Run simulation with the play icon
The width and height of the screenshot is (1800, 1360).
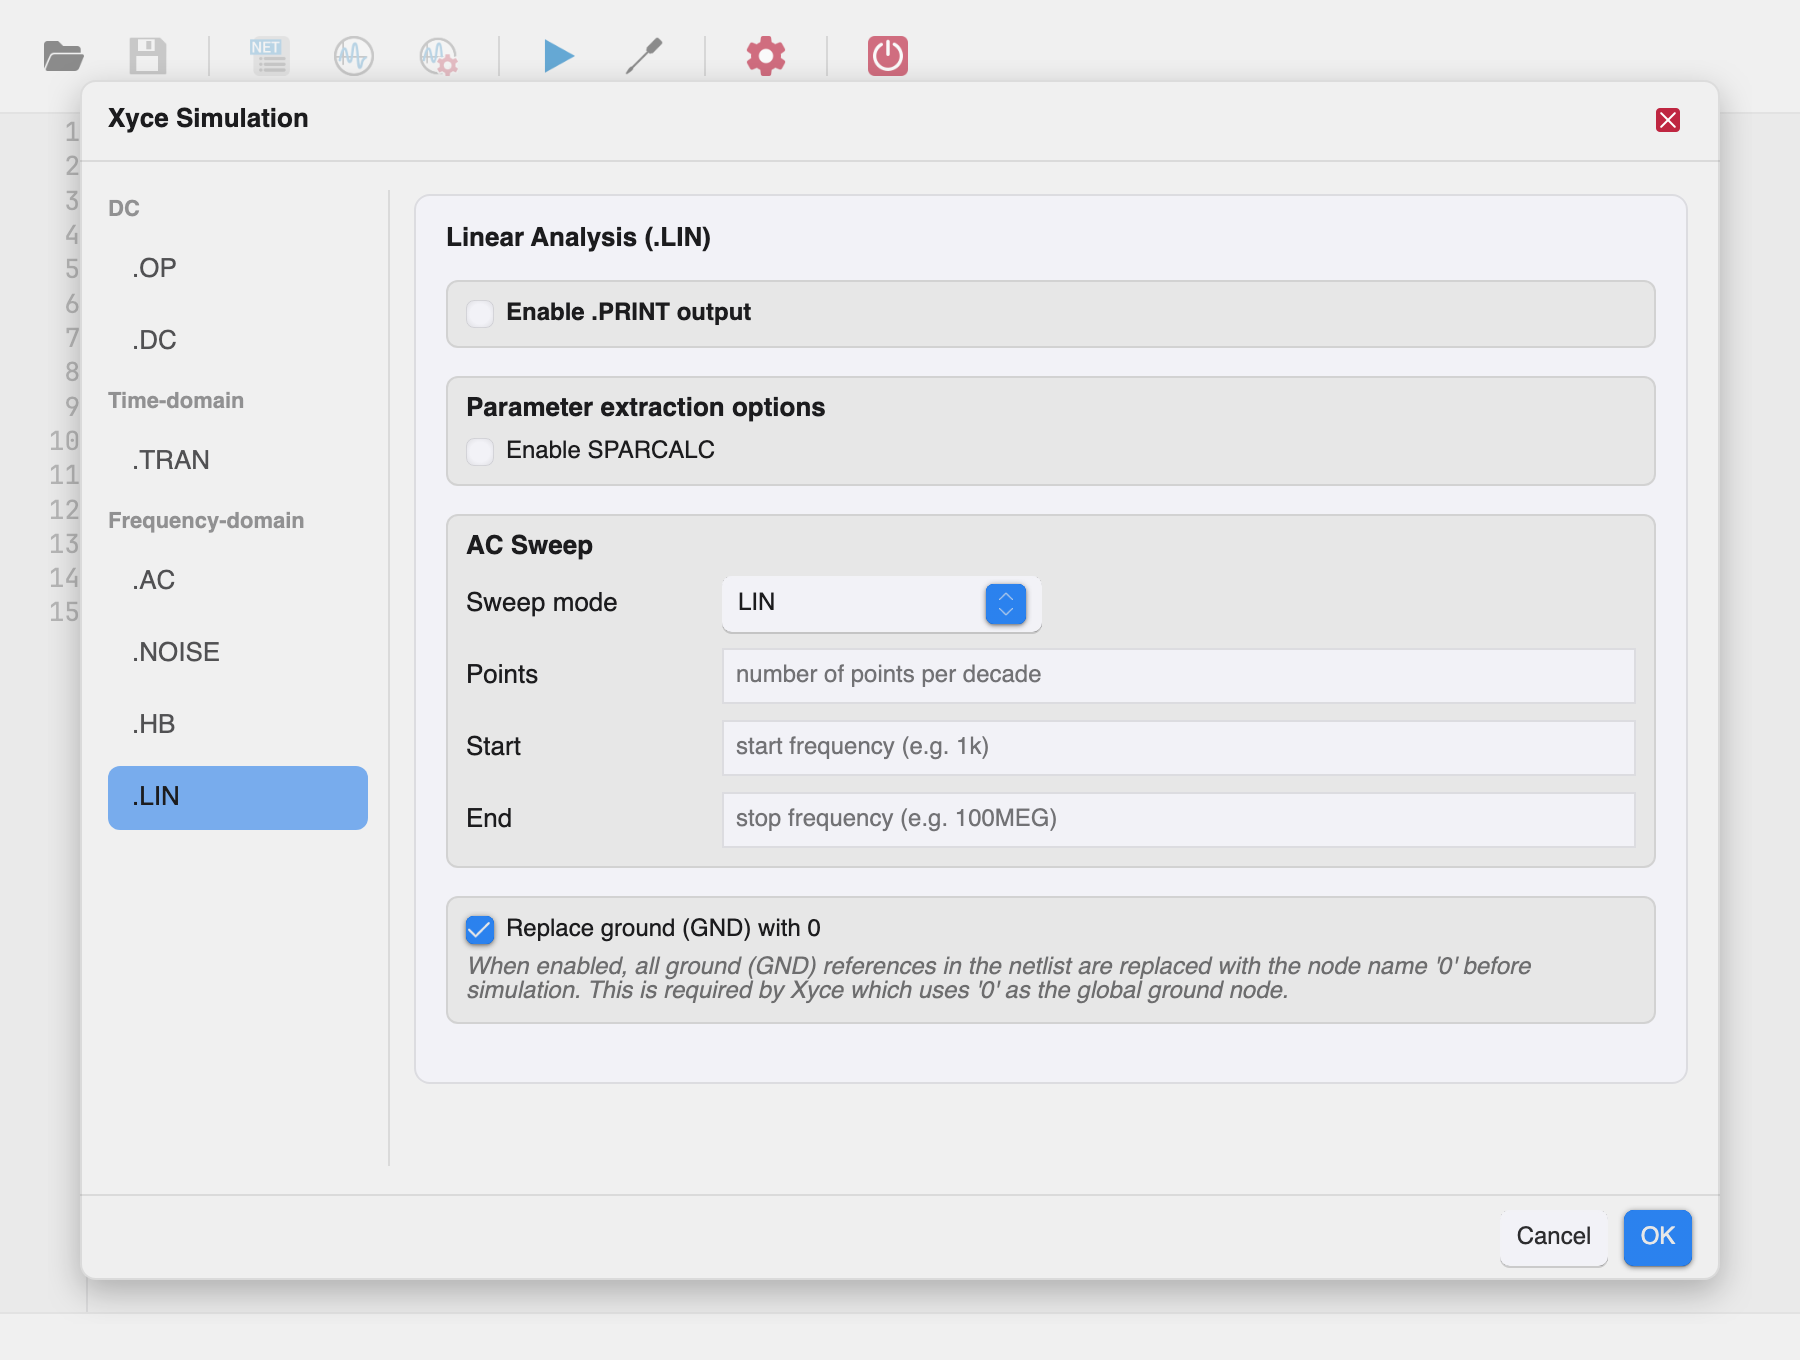click(x=559, y=56)
